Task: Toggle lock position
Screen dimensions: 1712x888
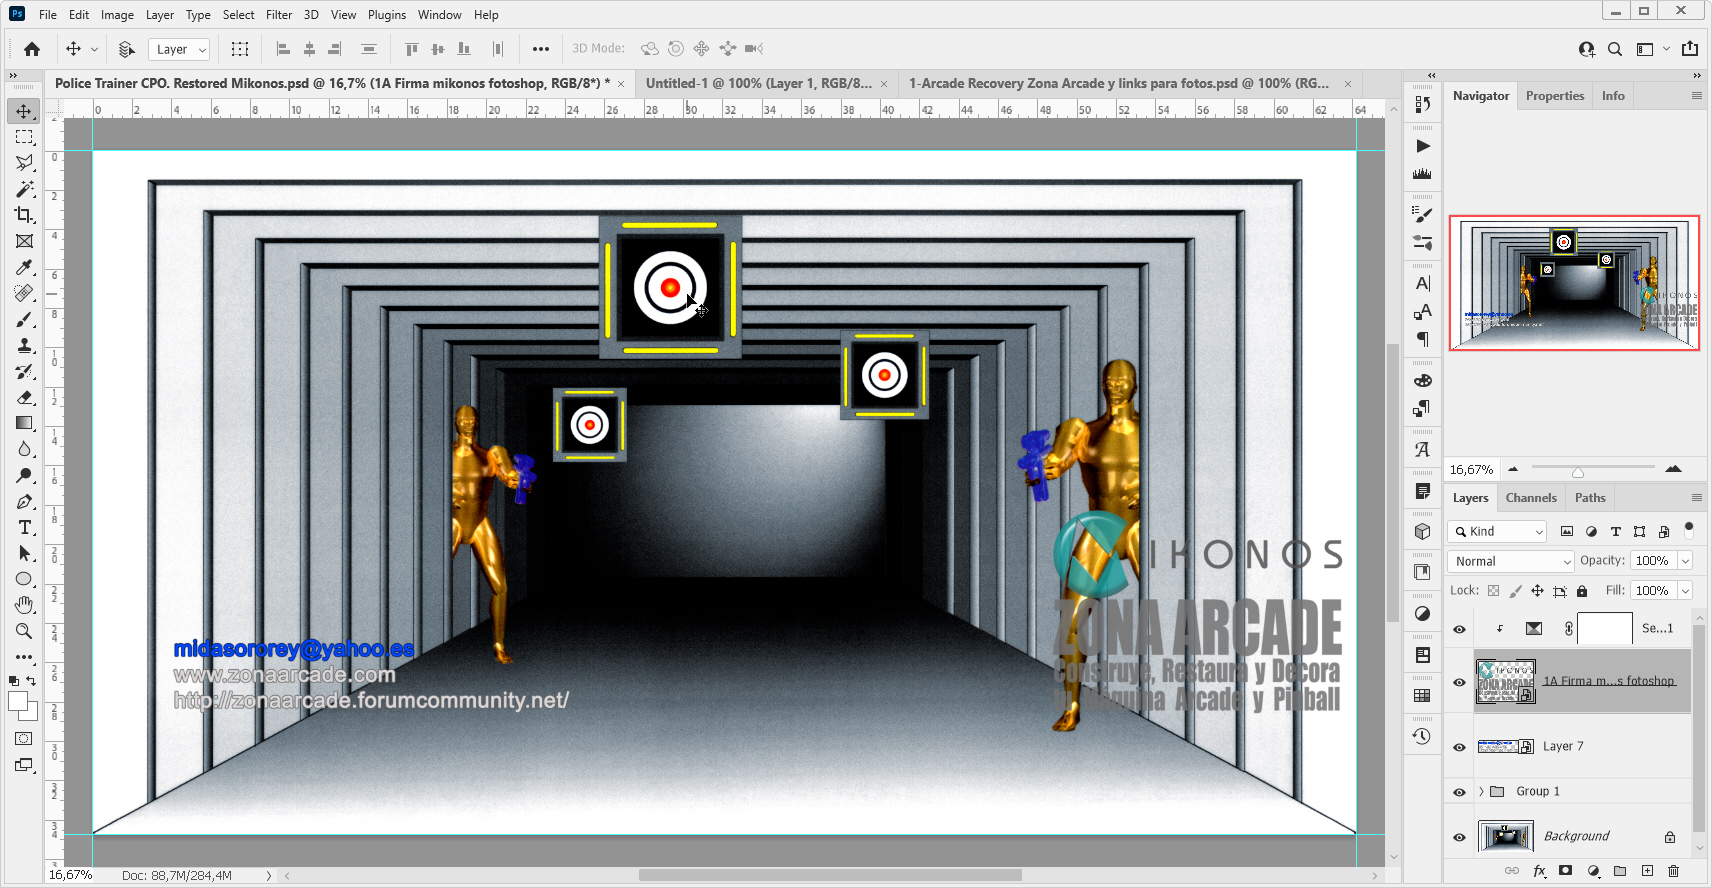Action: tap(1537, 591)
